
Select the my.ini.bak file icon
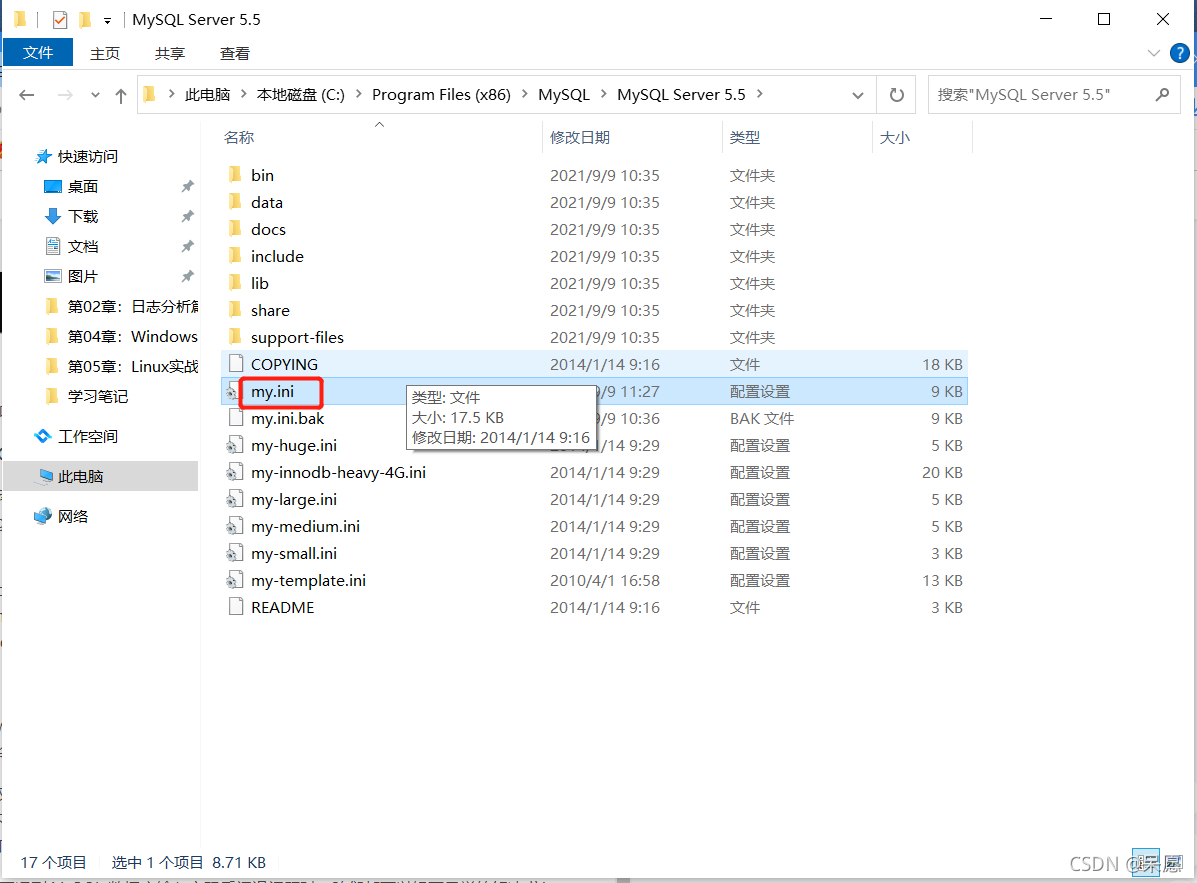point(236,418)
